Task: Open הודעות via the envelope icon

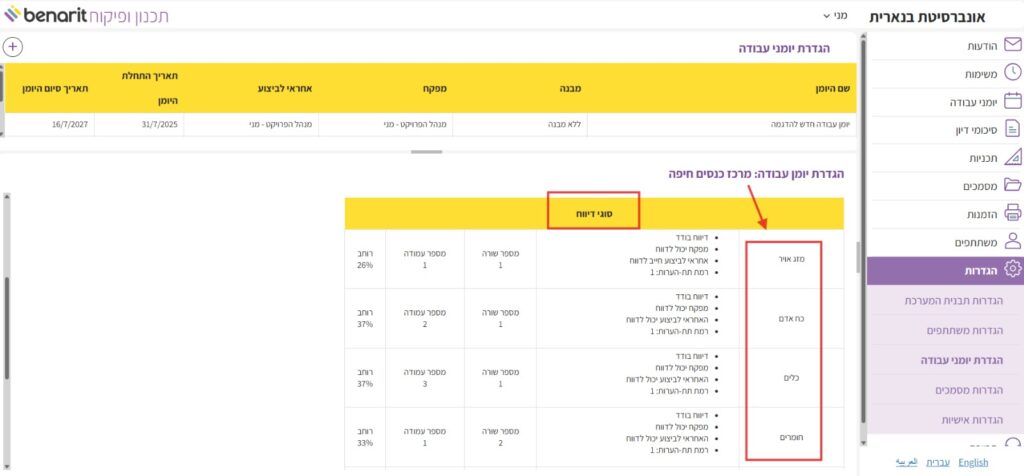Action: (x=1011, y=45)
